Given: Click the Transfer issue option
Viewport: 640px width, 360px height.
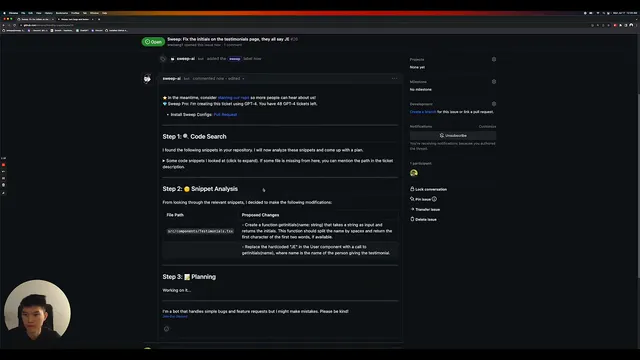Looking at the screenshot, I should 425,209.
